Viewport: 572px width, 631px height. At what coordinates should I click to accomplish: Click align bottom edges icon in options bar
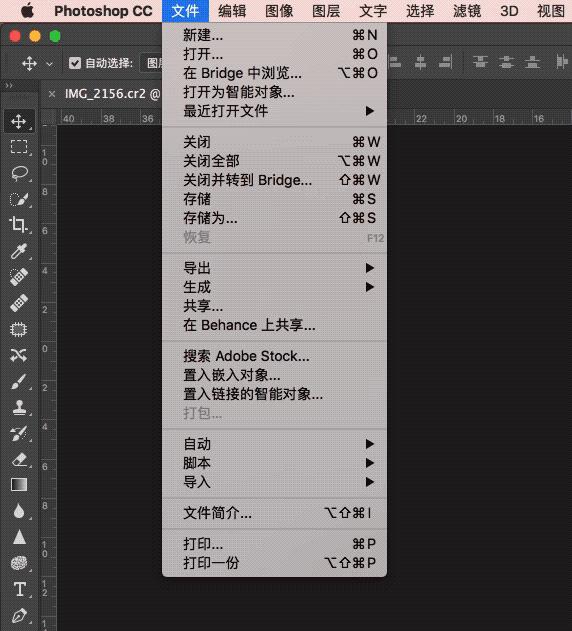click(x=446, y=62)
